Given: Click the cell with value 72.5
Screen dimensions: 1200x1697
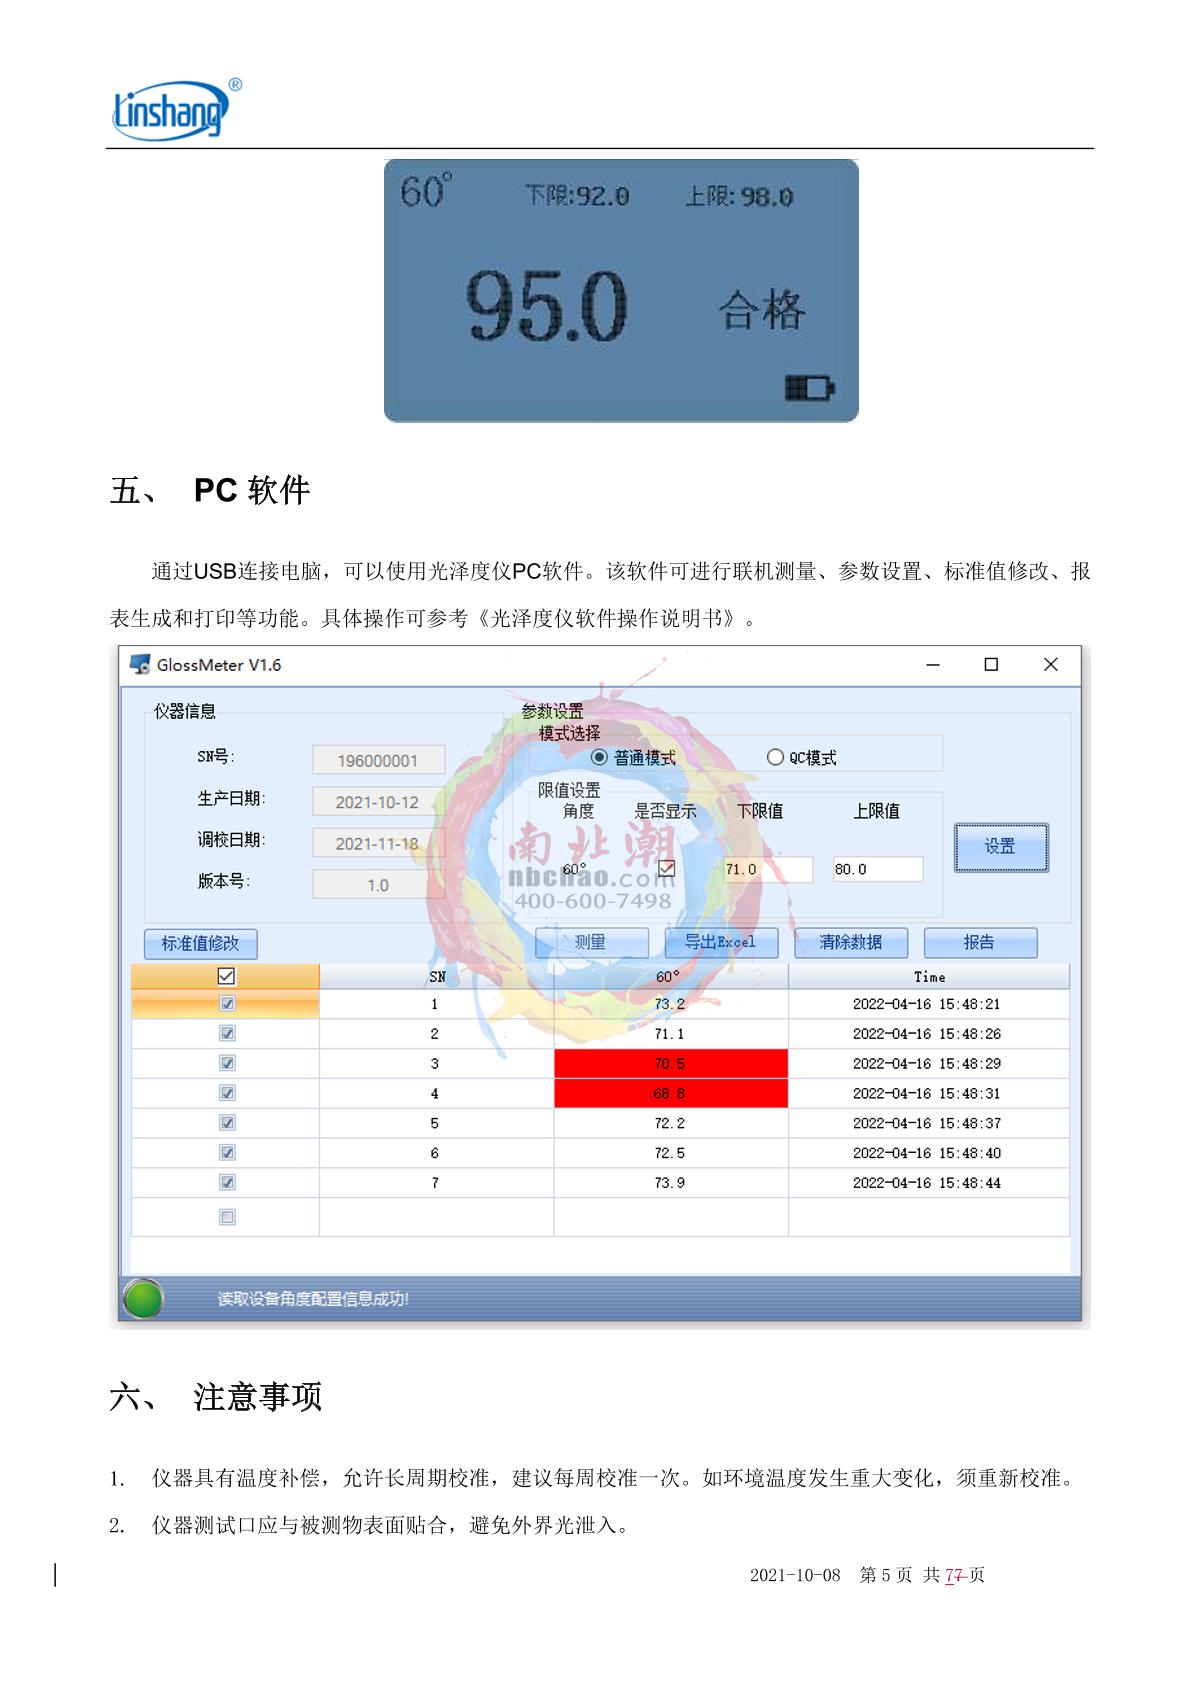Looking at the screenshot, I should (671, 1153).
